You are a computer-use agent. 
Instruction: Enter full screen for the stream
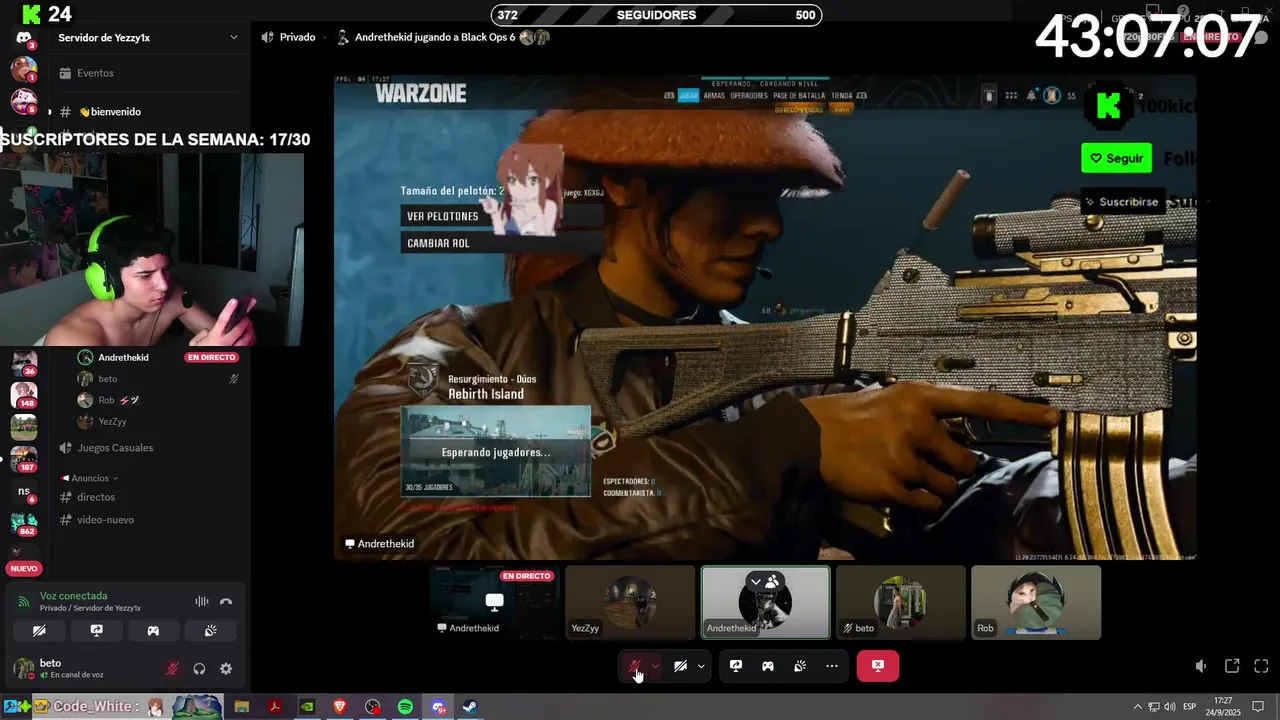click(1261, 666)
